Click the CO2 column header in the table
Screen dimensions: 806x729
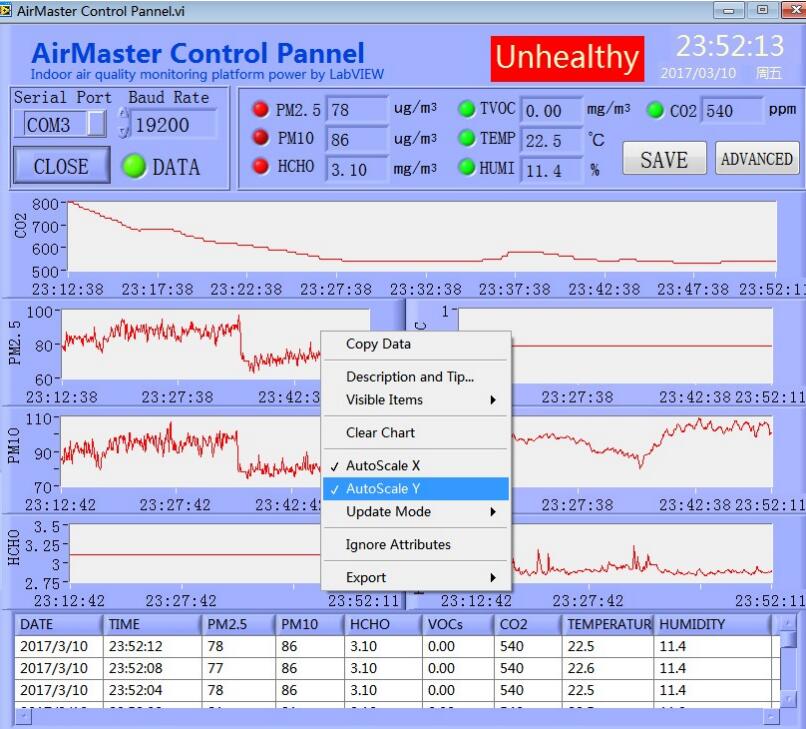coord(528,624)
